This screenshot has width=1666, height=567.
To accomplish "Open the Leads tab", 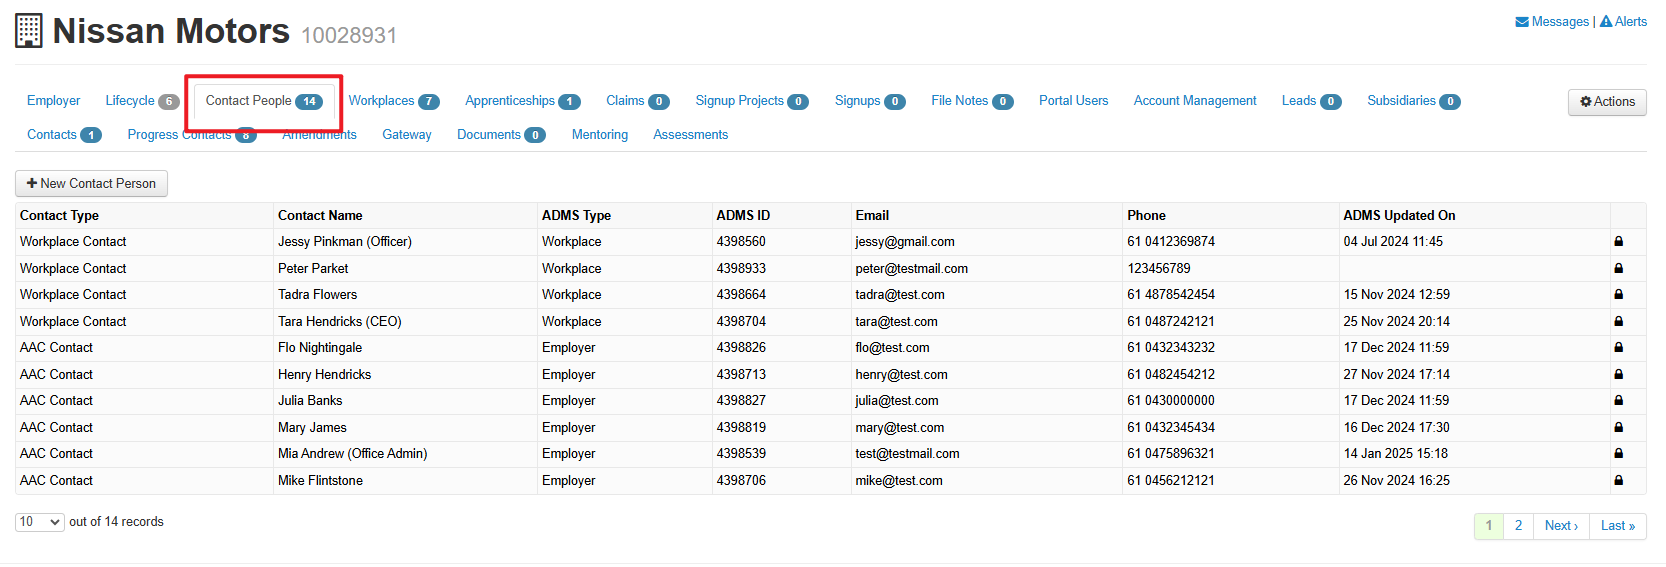I will coord(1312,101).
